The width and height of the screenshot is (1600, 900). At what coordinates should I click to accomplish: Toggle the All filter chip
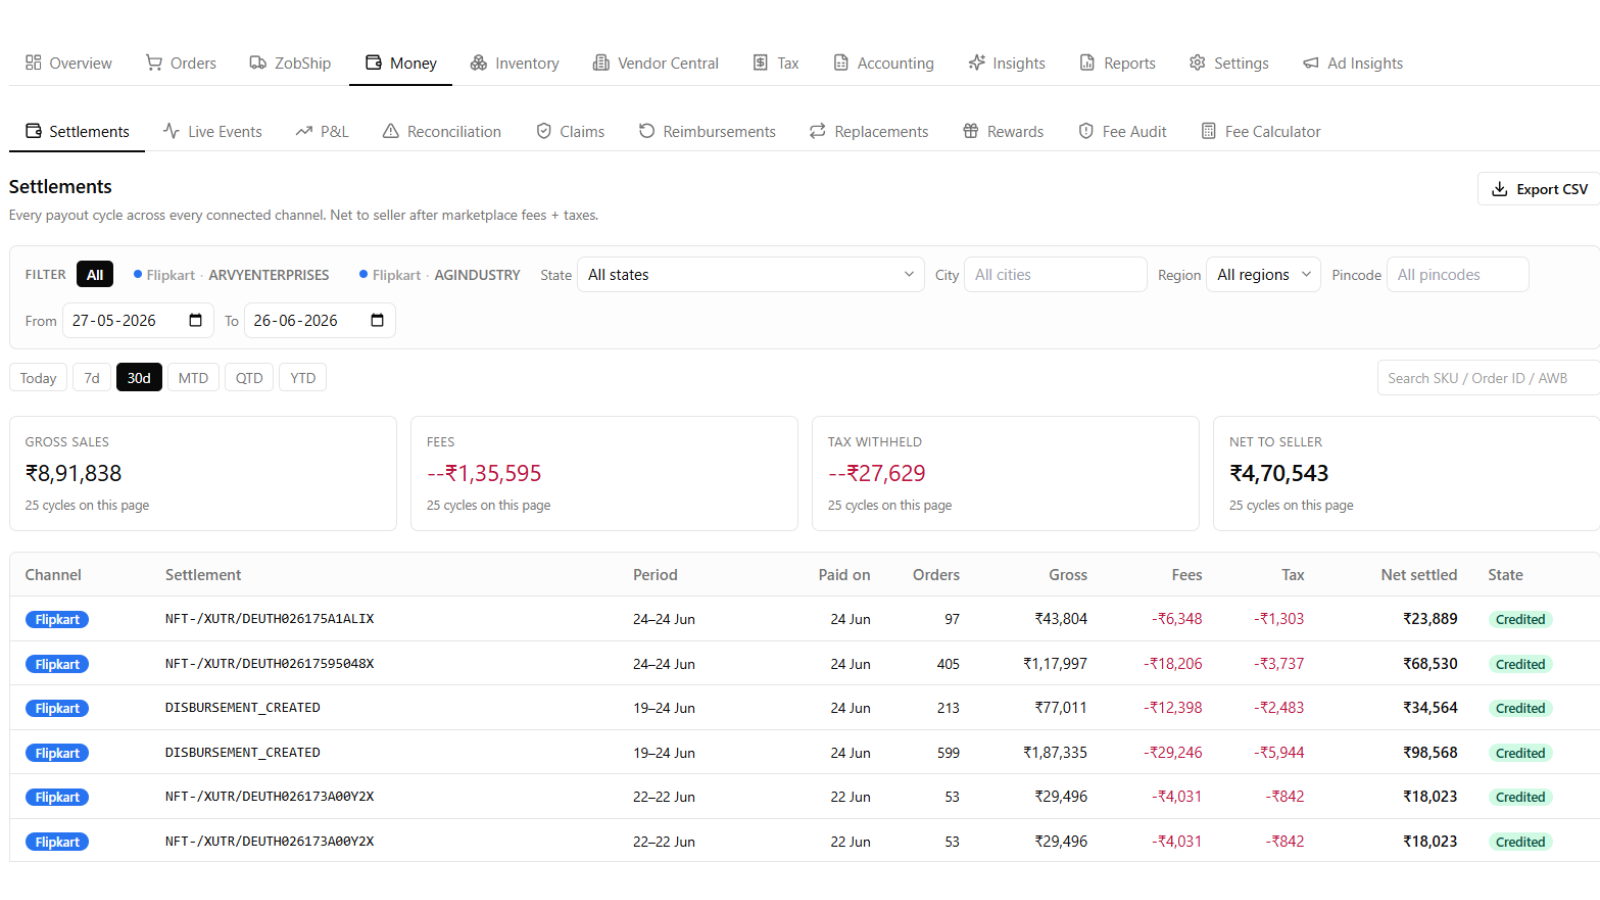click(95, 274)
